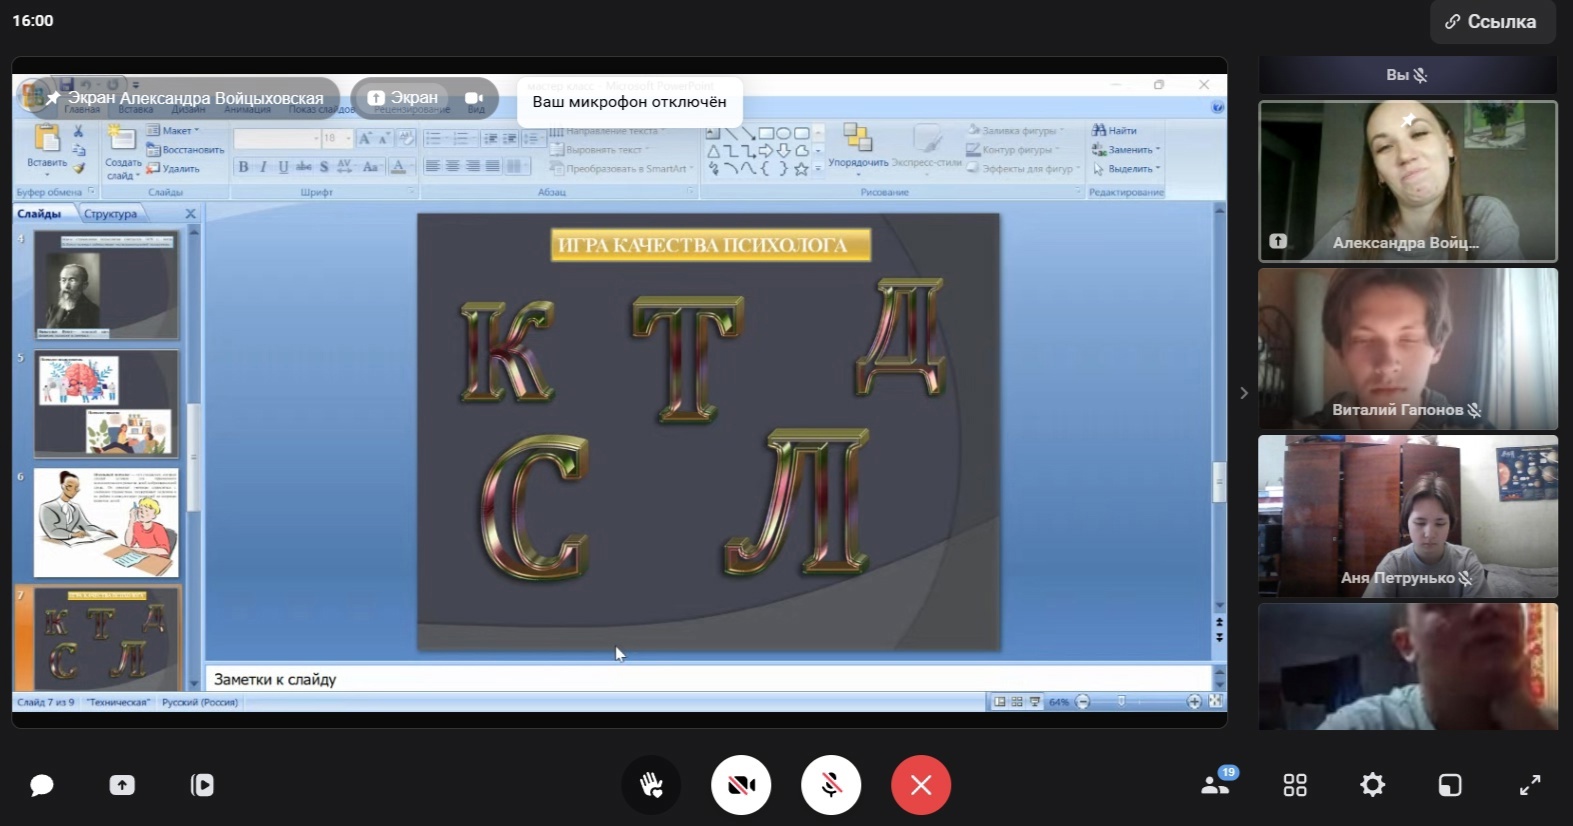Open Заливка фигуры shape fill dropdown
Viewport: 1573px width, 826px height.
pyautogui.click(x=1016, y=130)
